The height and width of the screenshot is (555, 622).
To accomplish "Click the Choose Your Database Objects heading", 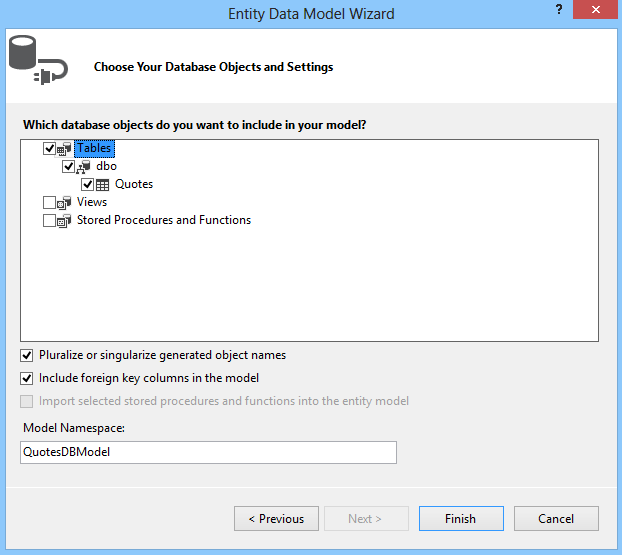I will [x=213, y=67].
